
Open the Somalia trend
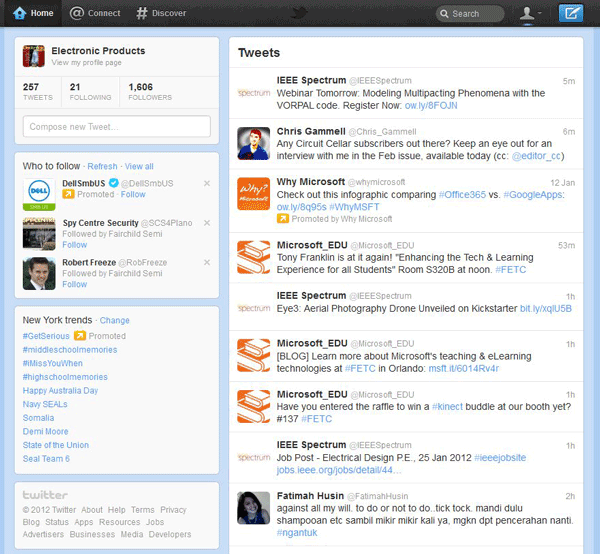pyautogui.click(x=38, y=418)
